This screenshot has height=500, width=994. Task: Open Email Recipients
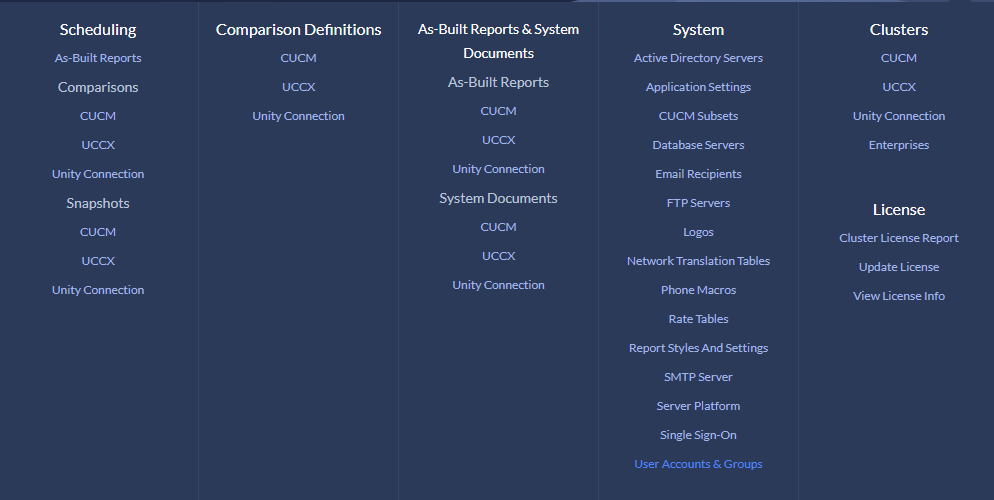pos(698,174)
